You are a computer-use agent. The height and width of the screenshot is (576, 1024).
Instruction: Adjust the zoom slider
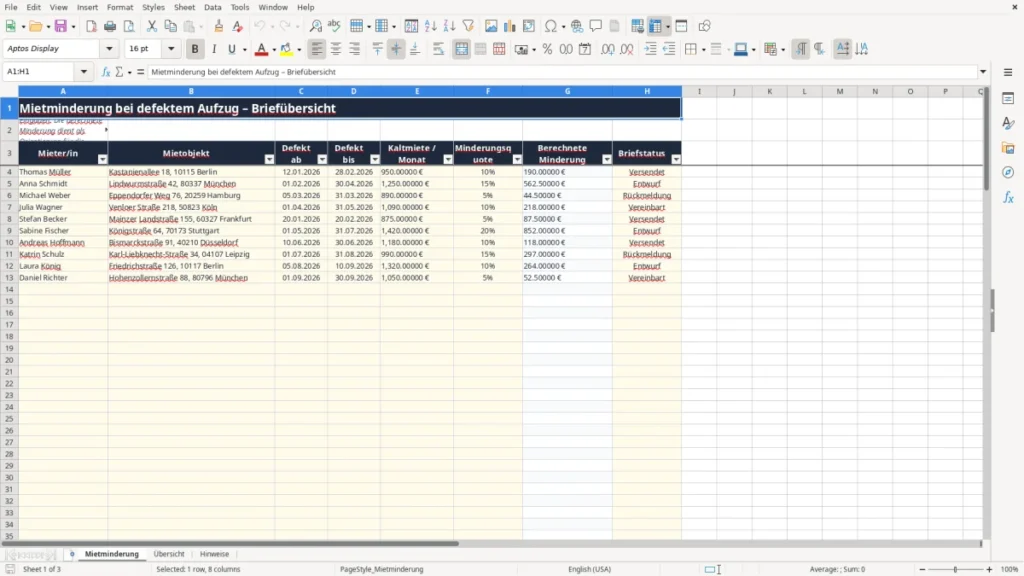tap(955, 569)
